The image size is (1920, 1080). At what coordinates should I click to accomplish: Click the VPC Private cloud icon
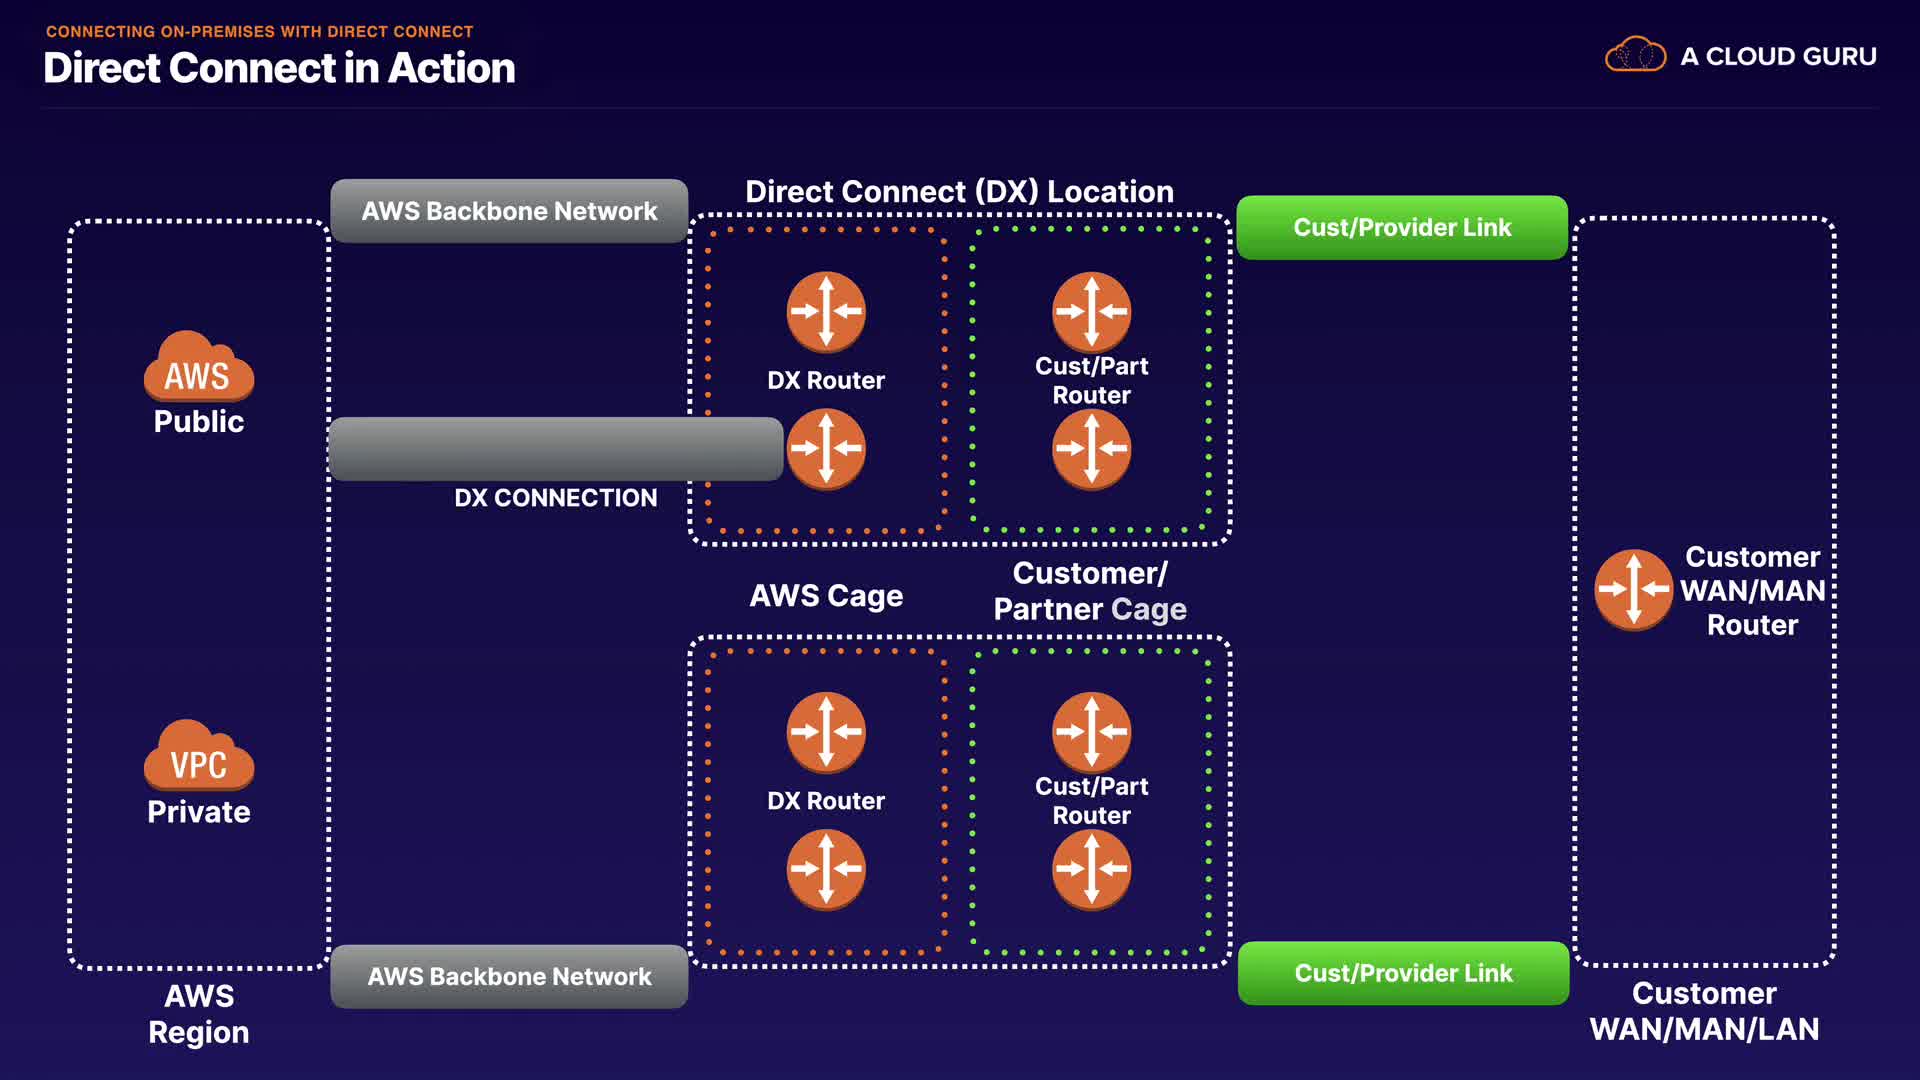(198, 756)
